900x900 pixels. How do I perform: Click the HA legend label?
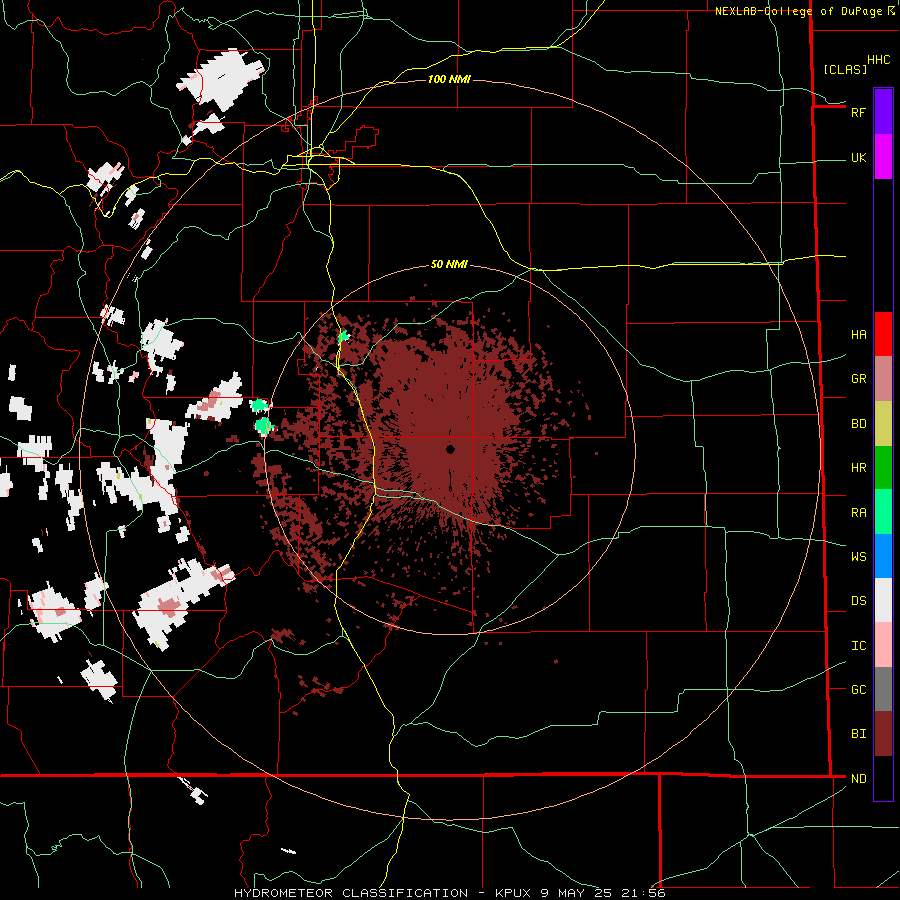[x=859, y=334]
